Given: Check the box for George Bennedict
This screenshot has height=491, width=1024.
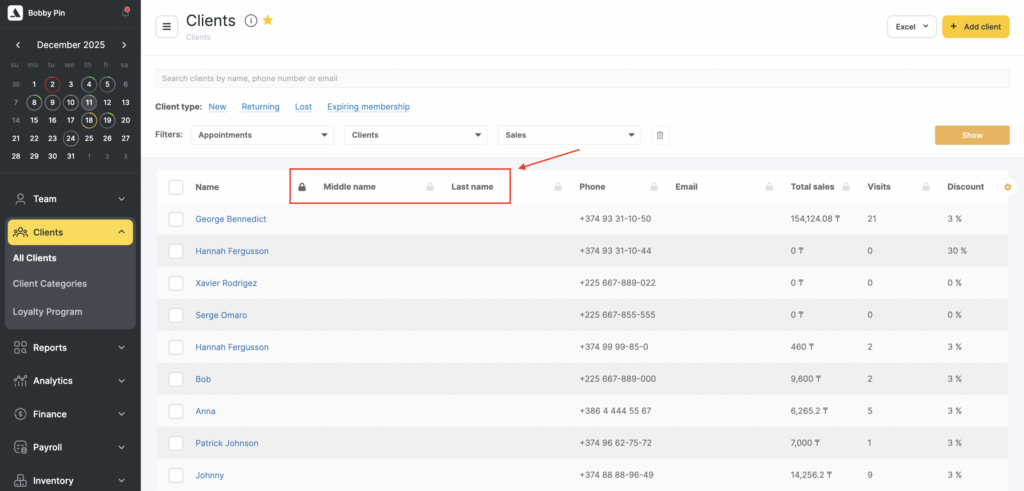Looking at the screenshot, I should 176,219.
